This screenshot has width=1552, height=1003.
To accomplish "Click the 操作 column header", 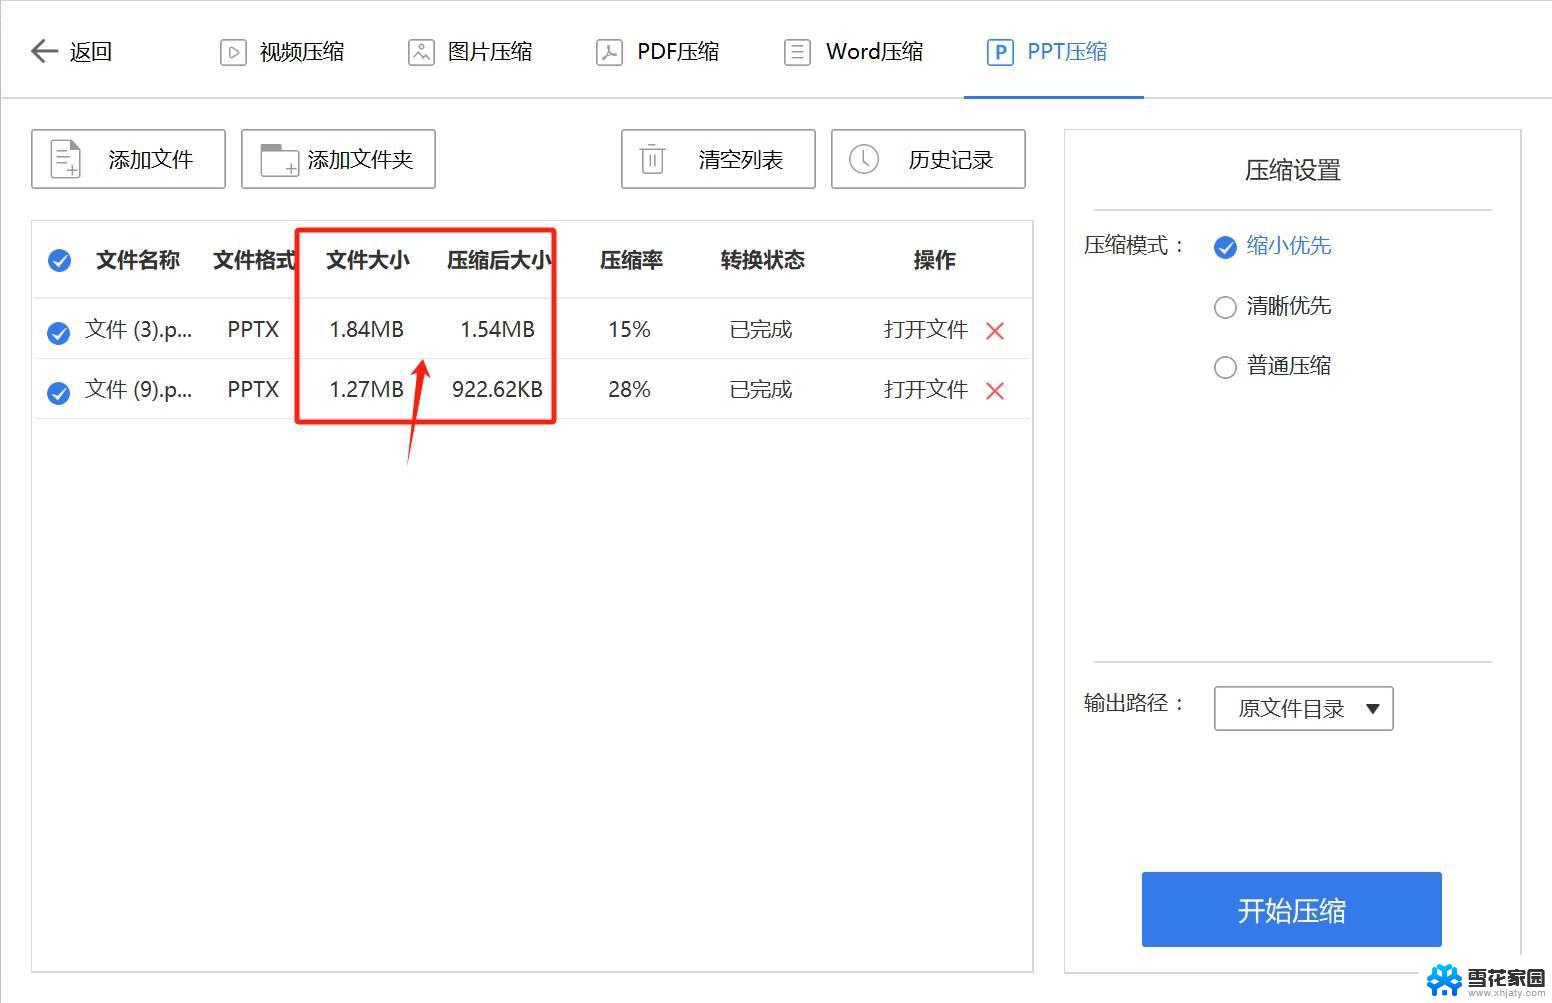I will tap(935, 260).
